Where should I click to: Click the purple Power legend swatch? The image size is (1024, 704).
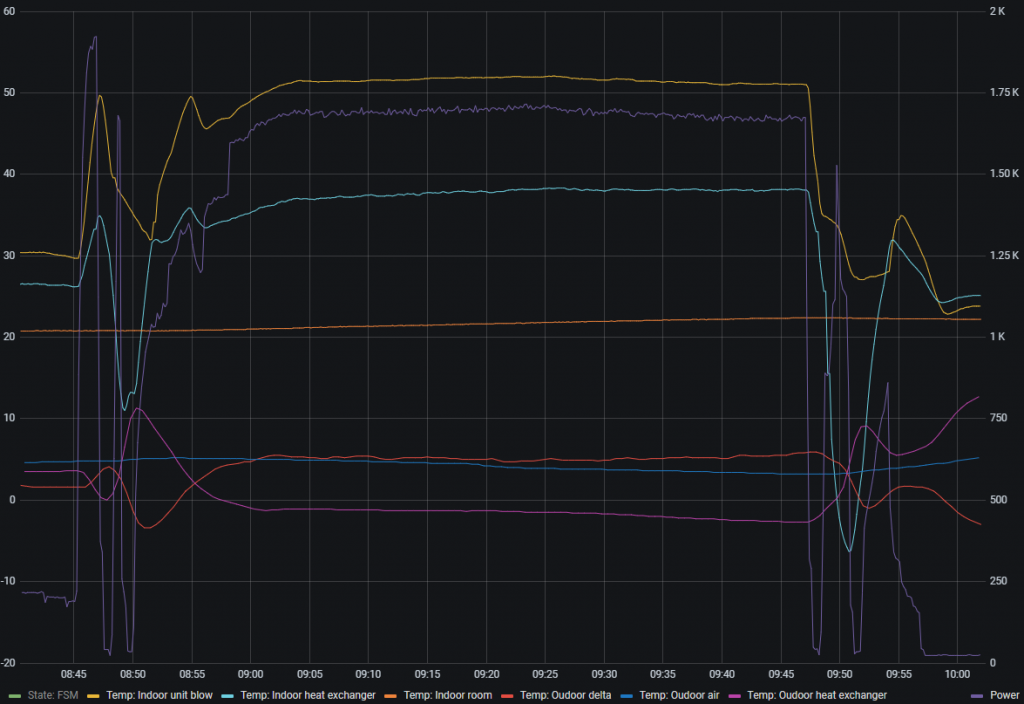click(976, 695)
